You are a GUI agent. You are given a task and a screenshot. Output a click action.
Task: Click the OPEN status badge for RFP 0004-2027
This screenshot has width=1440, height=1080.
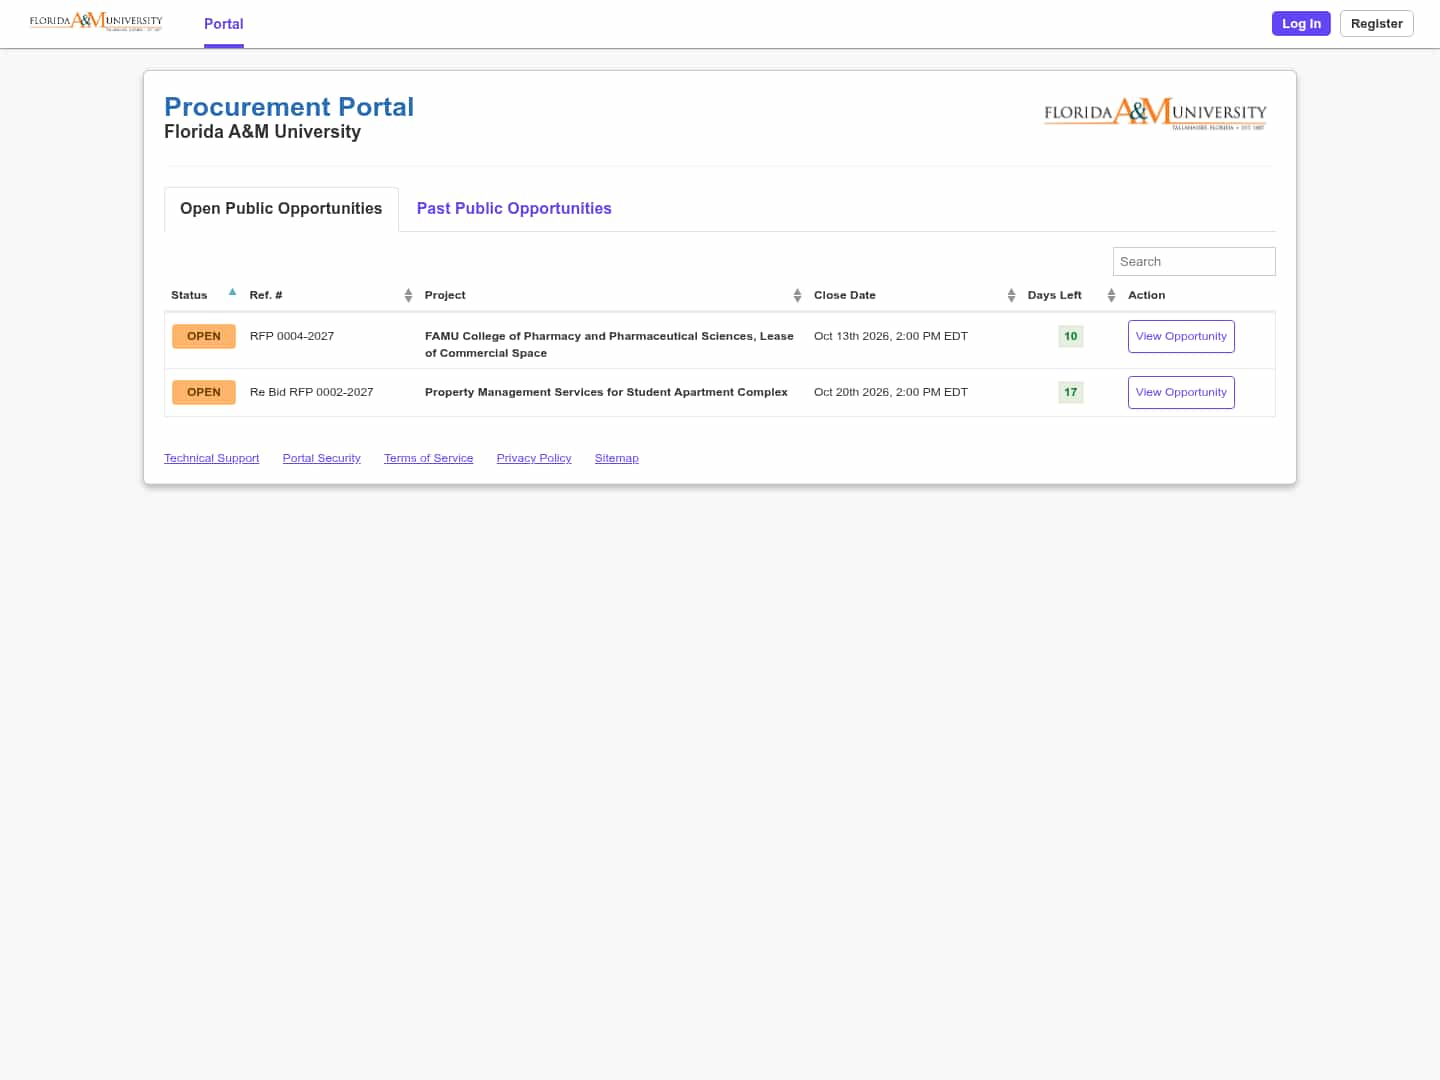click(x=204, y=337)
